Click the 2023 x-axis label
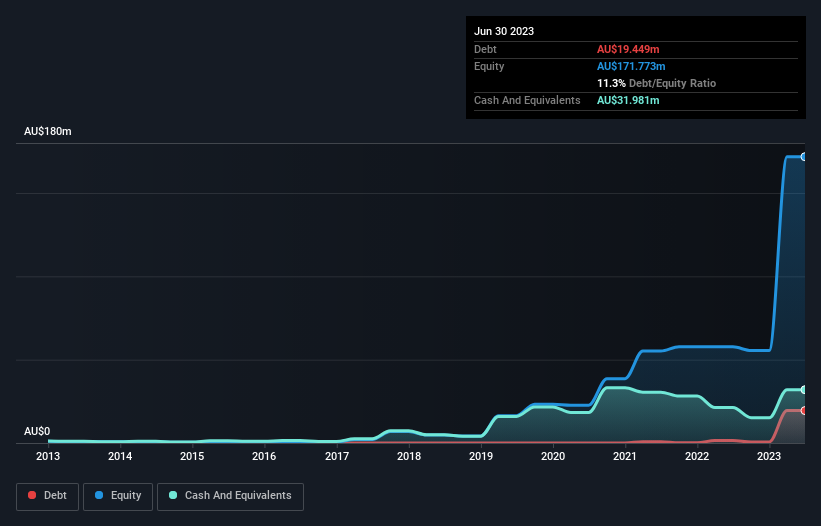The height and width of the screenshot is (526, 821). click(x=769, y=456)
